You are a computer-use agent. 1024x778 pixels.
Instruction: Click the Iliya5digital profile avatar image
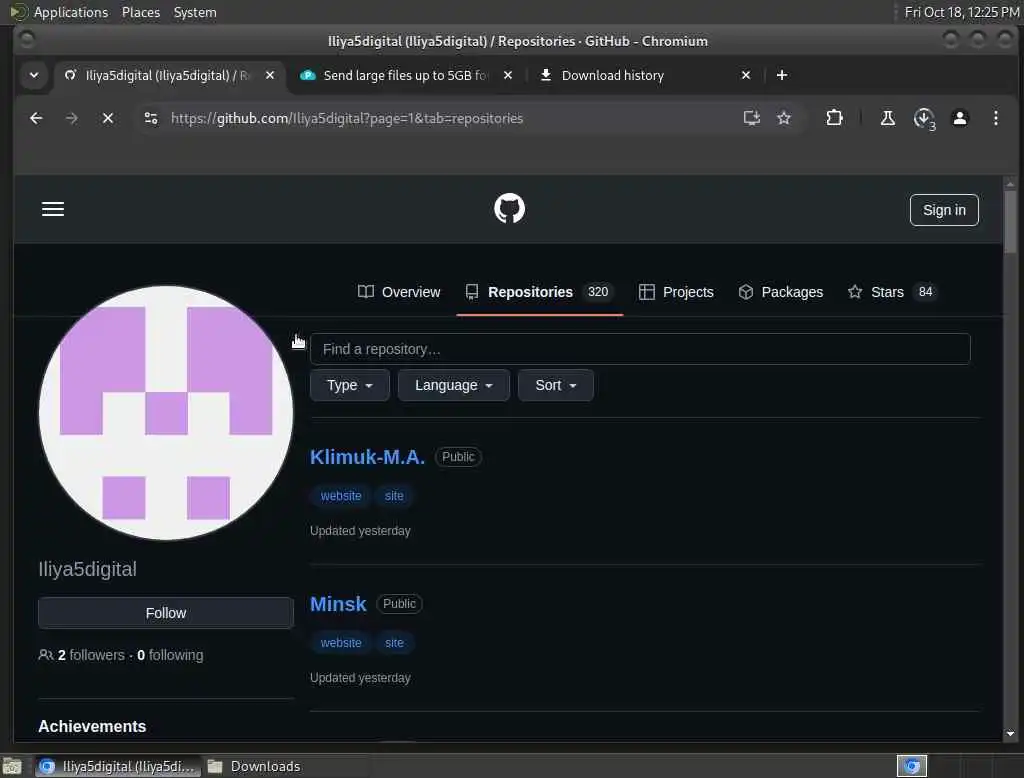coord(166,413)
